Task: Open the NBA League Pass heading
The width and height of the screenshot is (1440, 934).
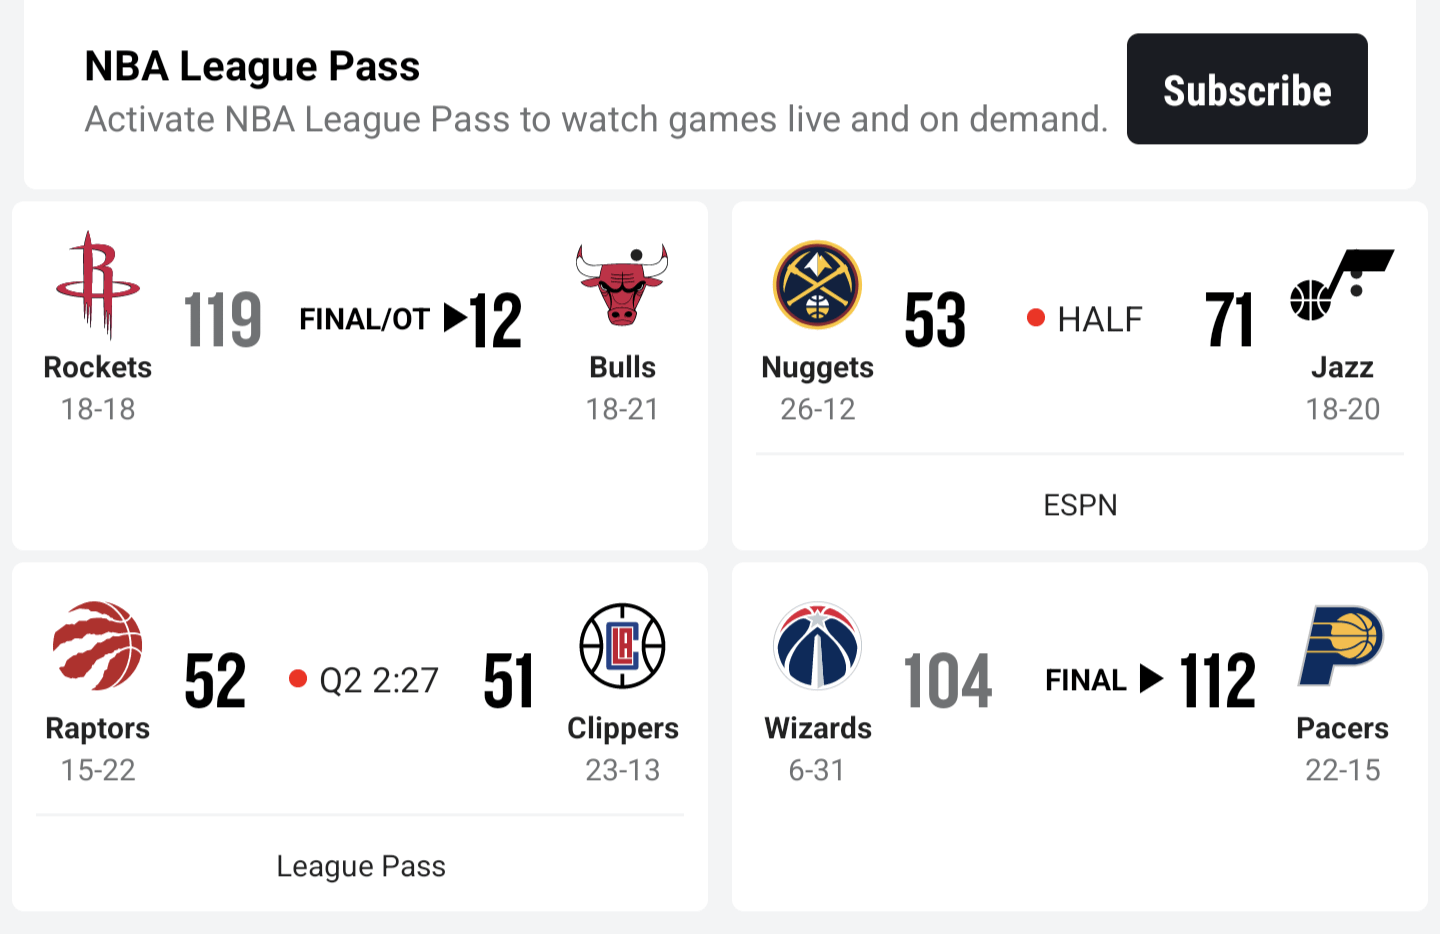Action: click(x=252, y=67)
